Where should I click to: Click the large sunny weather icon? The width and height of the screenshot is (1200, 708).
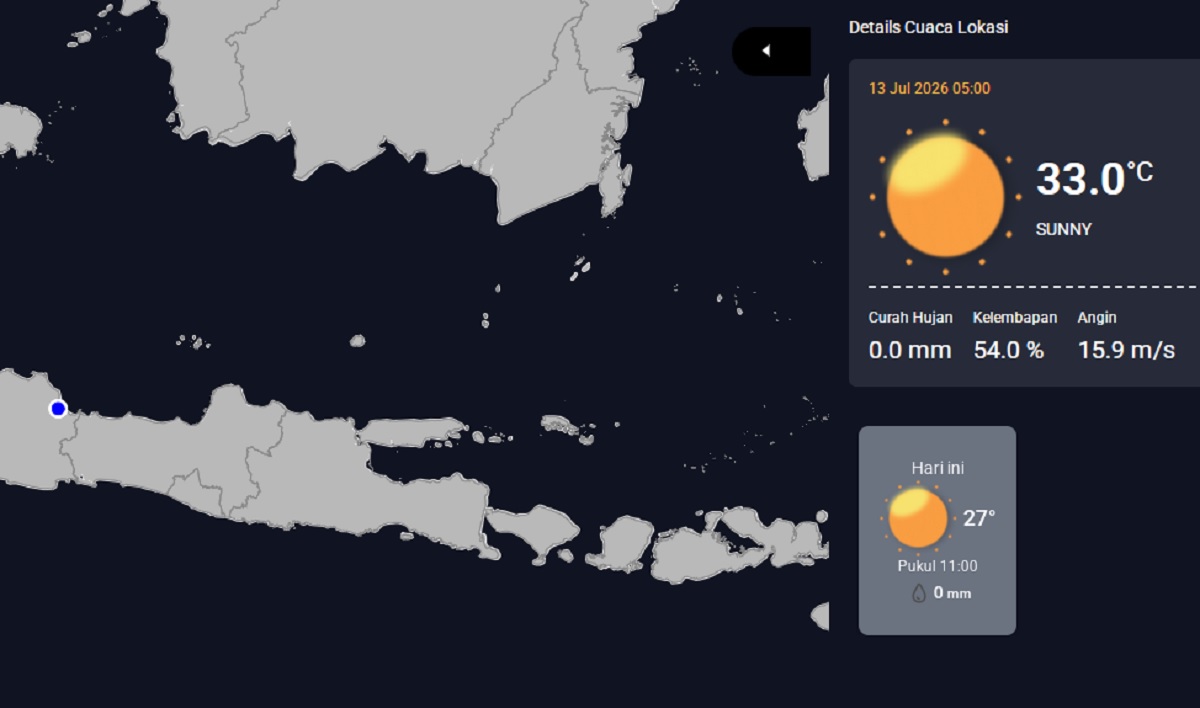tap(945, 197)
